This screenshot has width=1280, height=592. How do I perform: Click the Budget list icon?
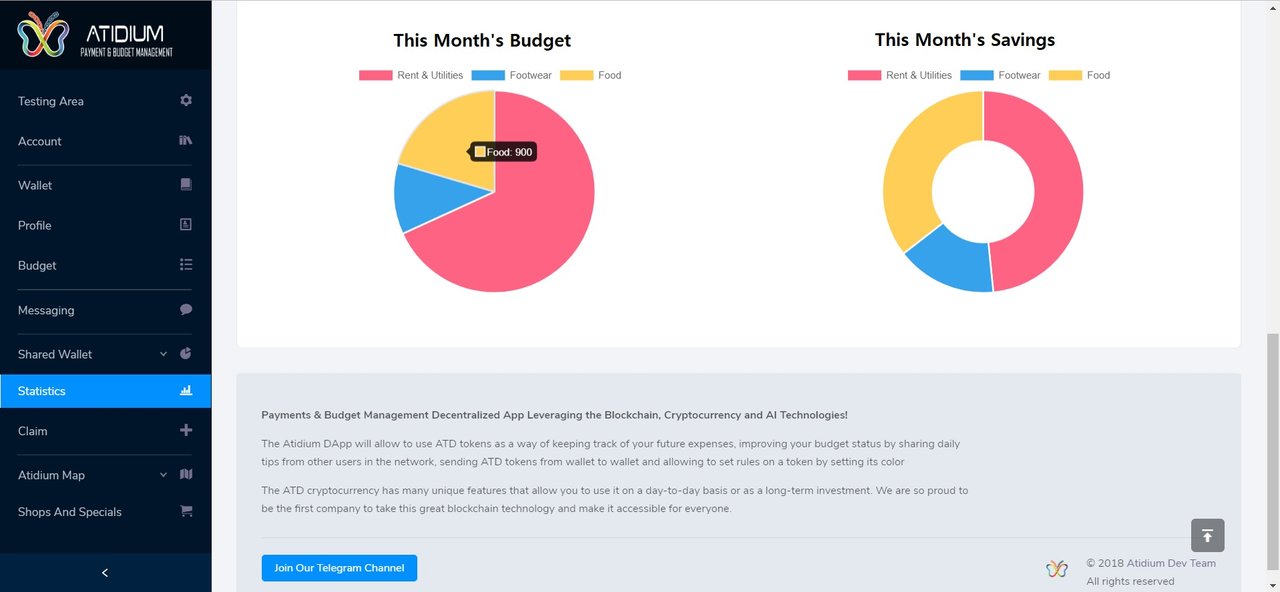pyautogui.click(x=186, y=265)
